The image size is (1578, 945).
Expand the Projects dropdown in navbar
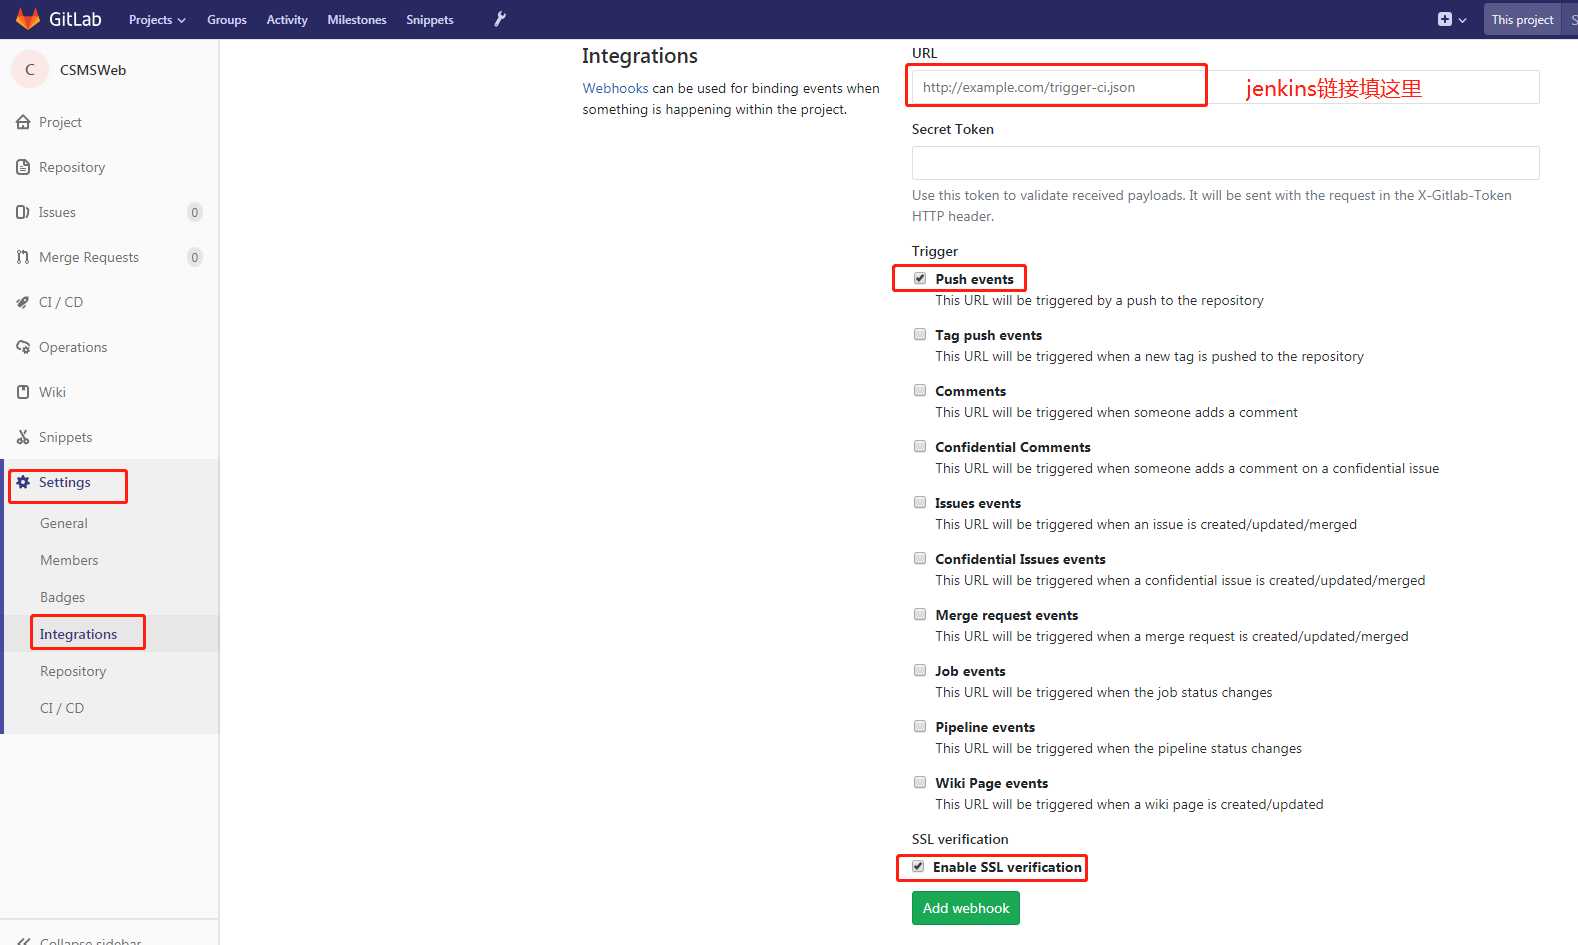(157, 20)
